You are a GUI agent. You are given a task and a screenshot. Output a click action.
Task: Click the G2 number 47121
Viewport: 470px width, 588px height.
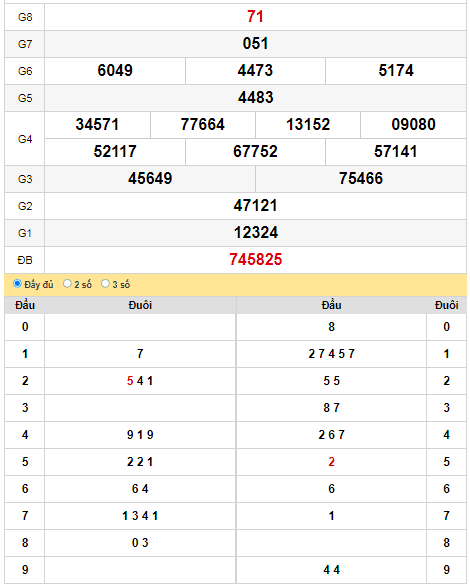coord(255,206)
